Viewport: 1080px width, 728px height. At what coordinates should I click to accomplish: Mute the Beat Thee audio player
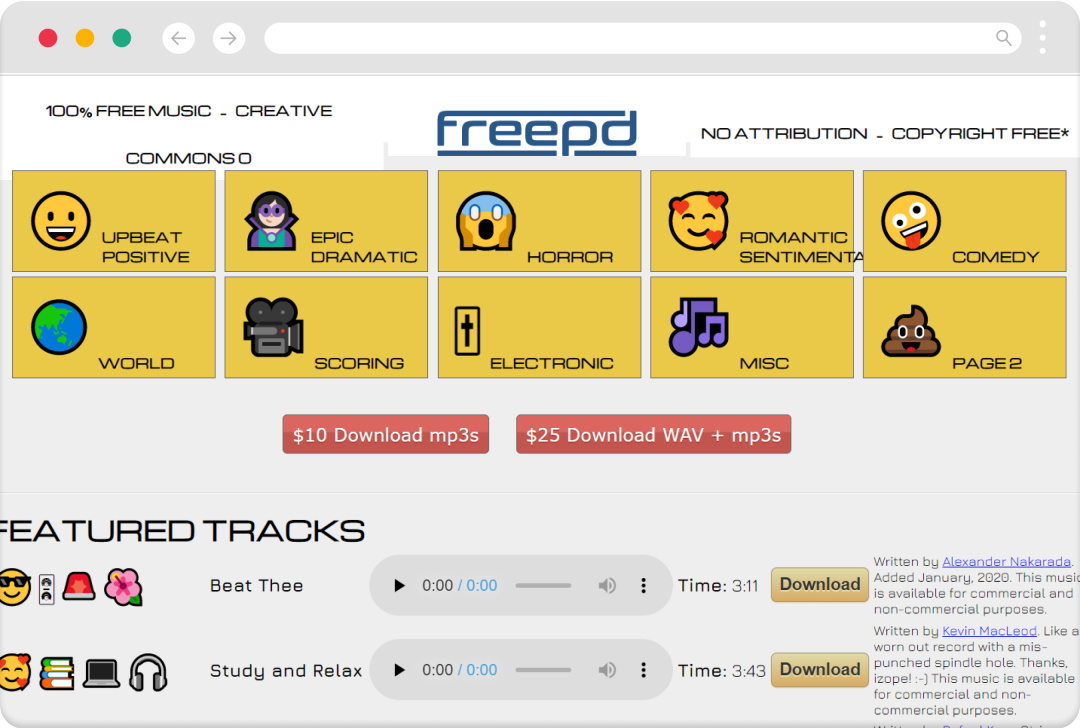click(607, 585)
